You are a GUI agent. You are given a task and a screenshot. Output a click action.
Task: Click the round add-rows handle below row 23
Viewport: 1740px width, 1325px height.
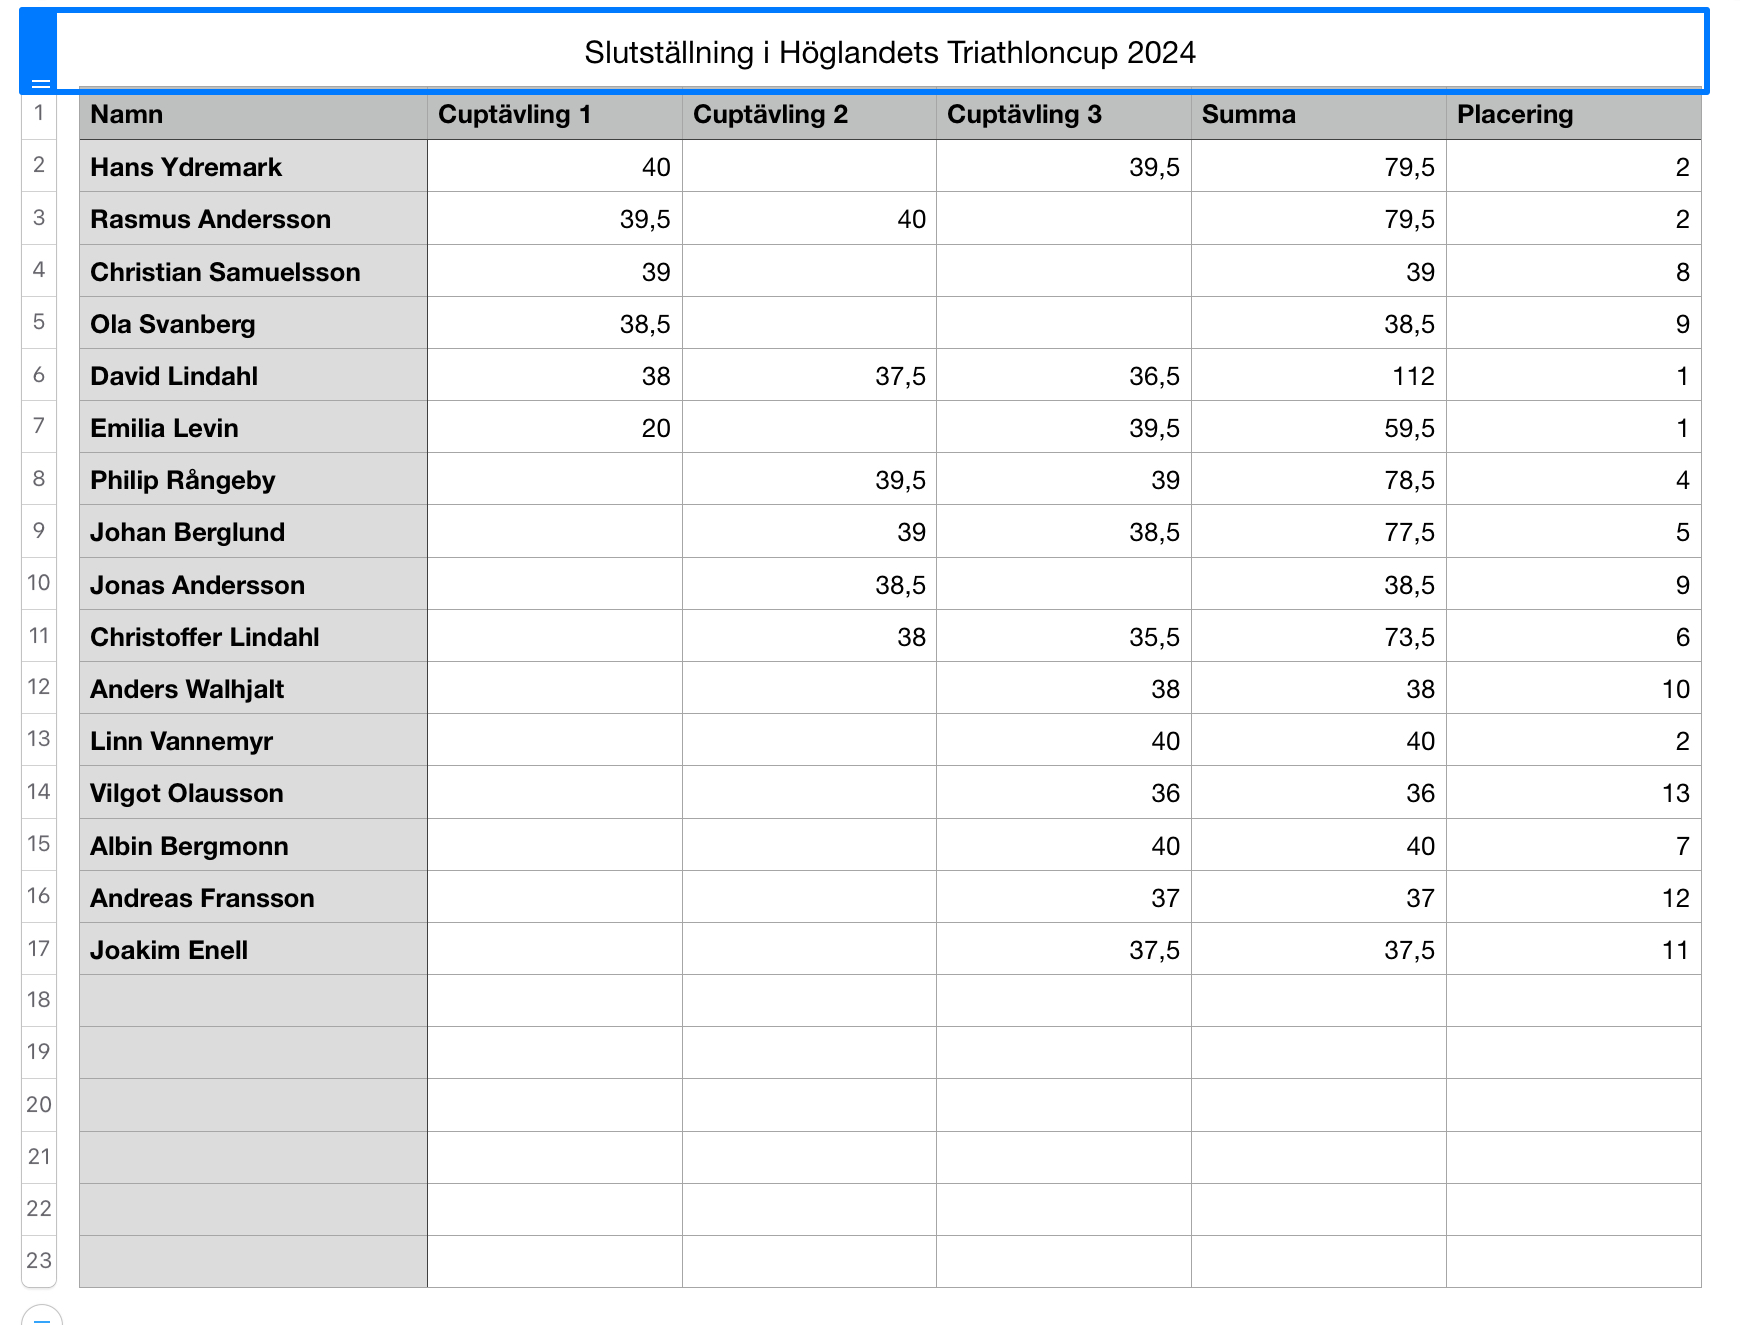click(x=41, y=1316)
